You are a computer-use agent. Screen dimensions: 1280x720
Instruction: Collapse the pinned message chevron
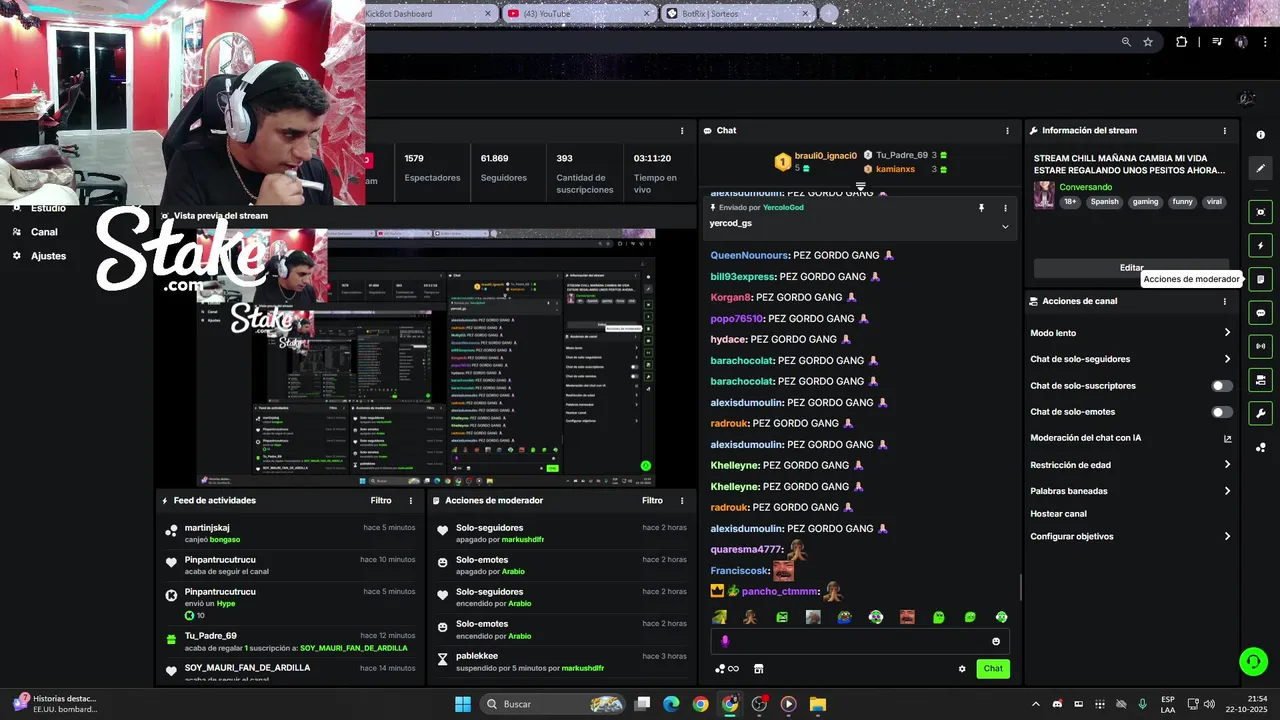click(1005, 227)
